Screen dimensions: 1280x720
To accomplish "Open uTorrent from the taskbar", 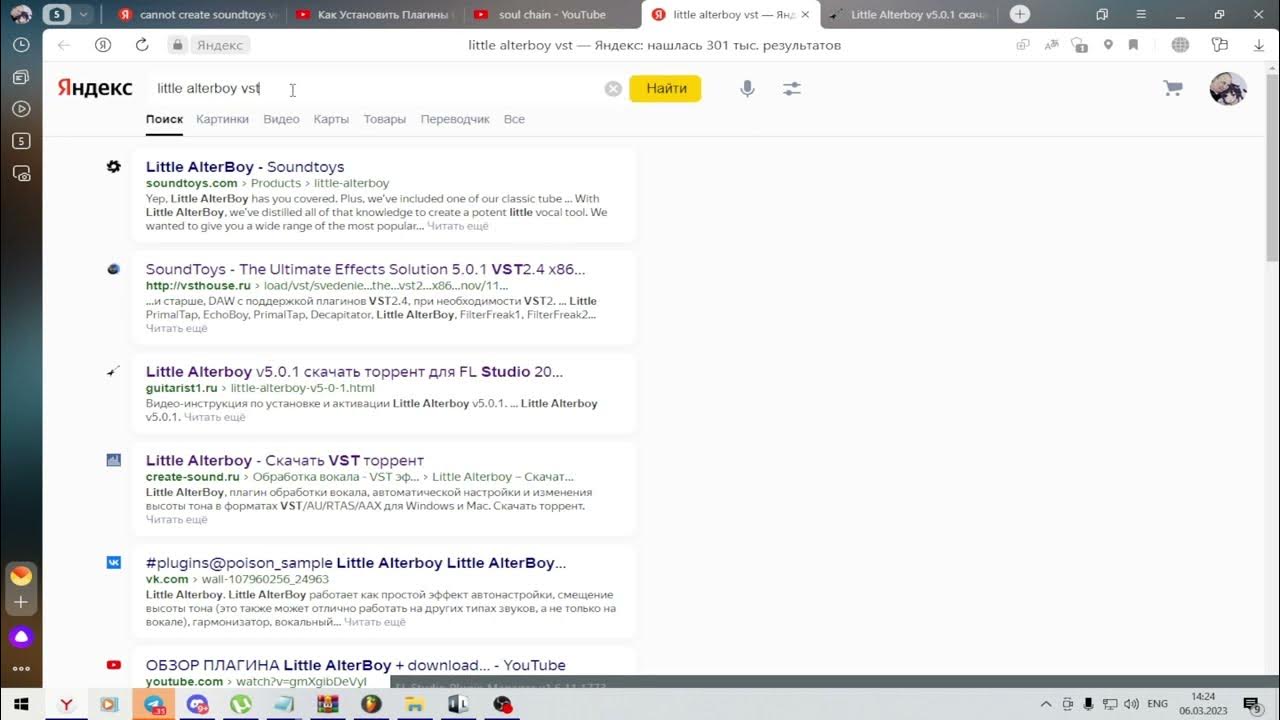I will pos(240,704).
